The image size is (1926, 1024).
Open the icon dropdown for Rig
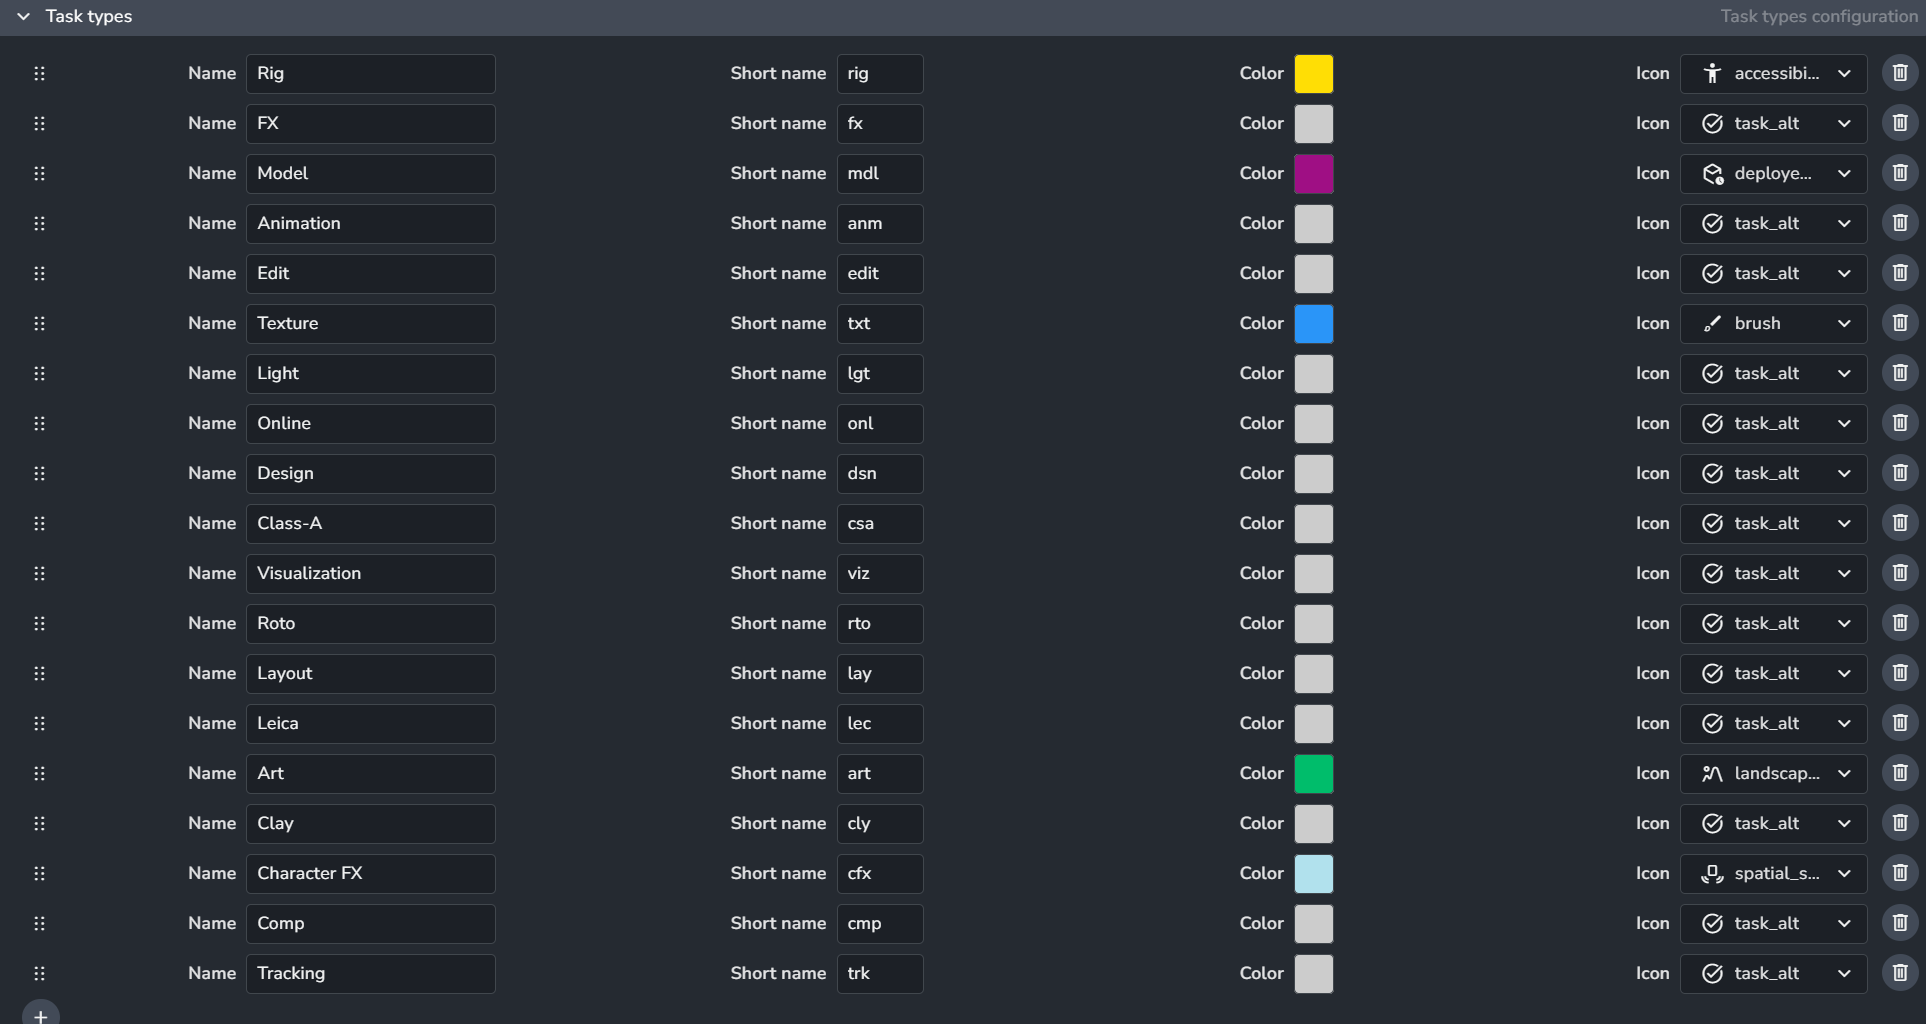[x=1773, y=73]
